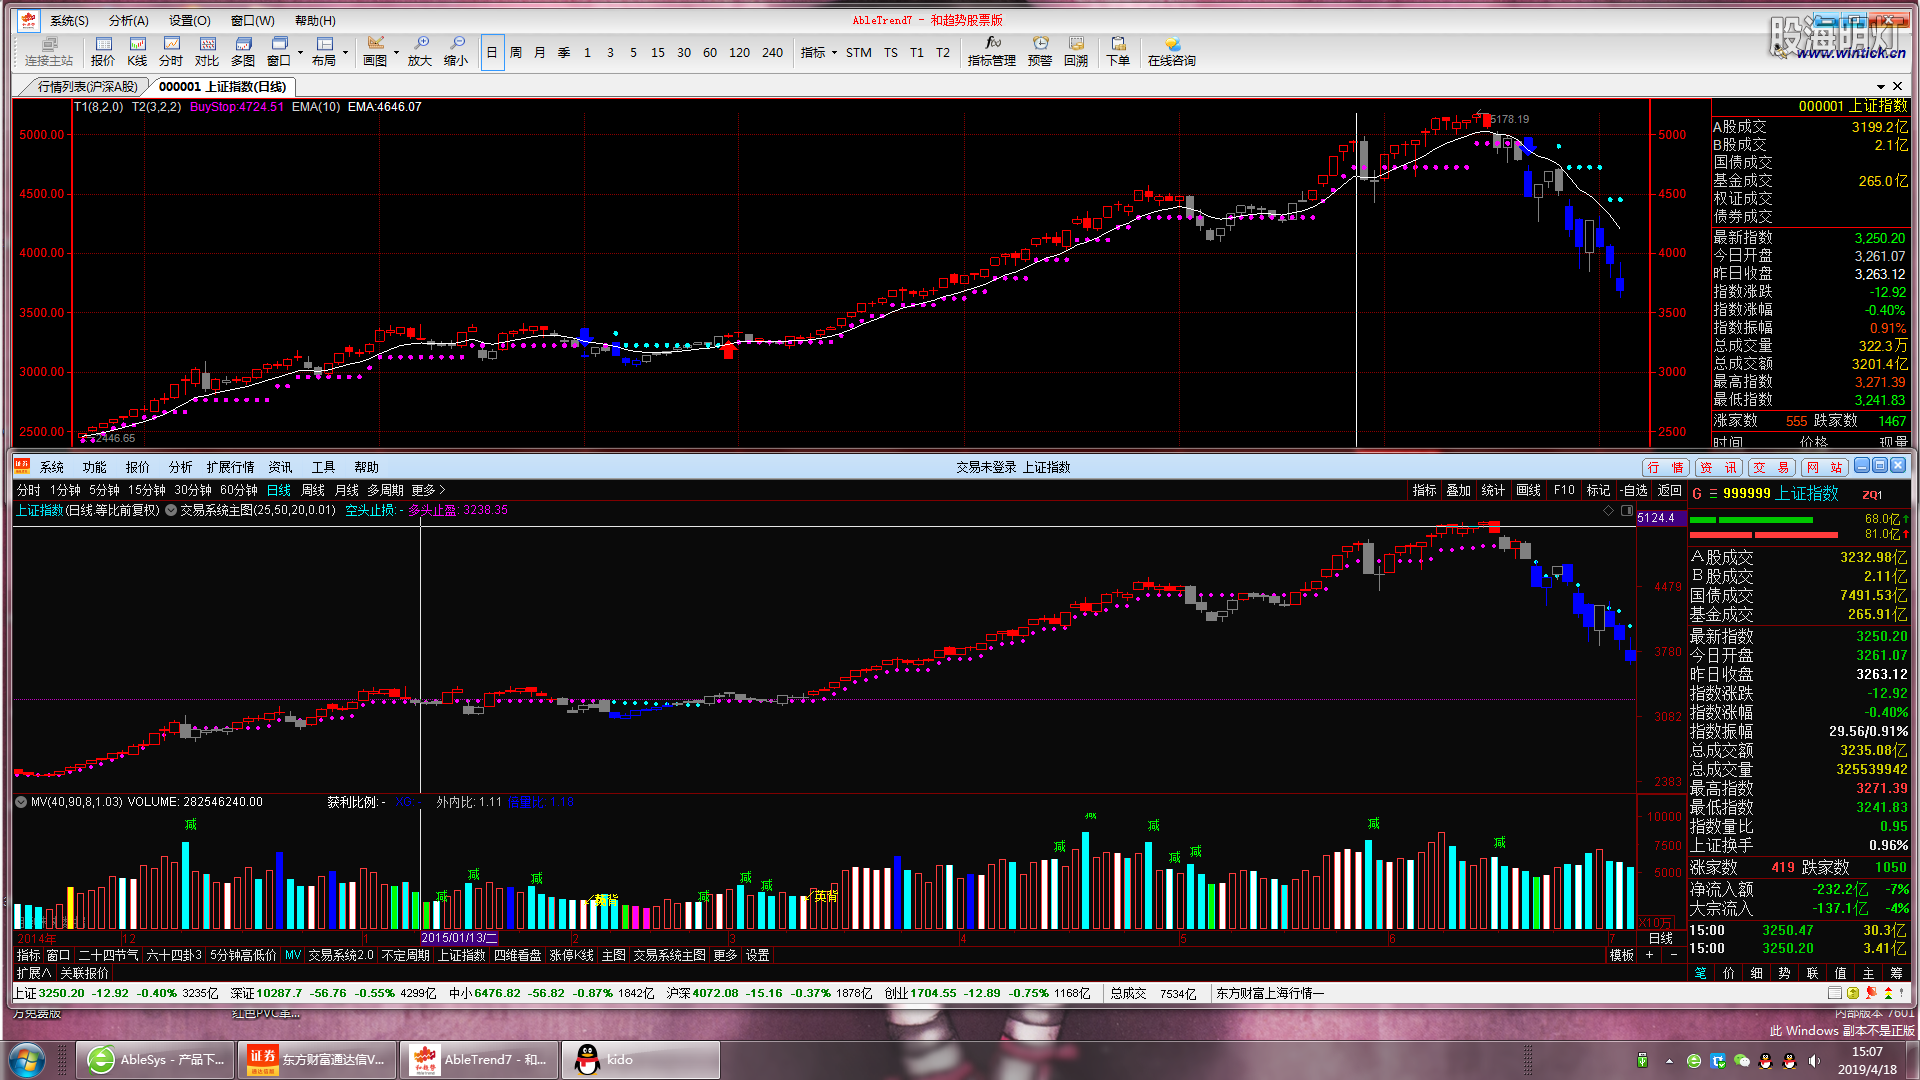The height and width of the screenshot is (1080, 1920).
Task: Click the side panel toggle icon above price axis
Action: [x=1627, y=511]
